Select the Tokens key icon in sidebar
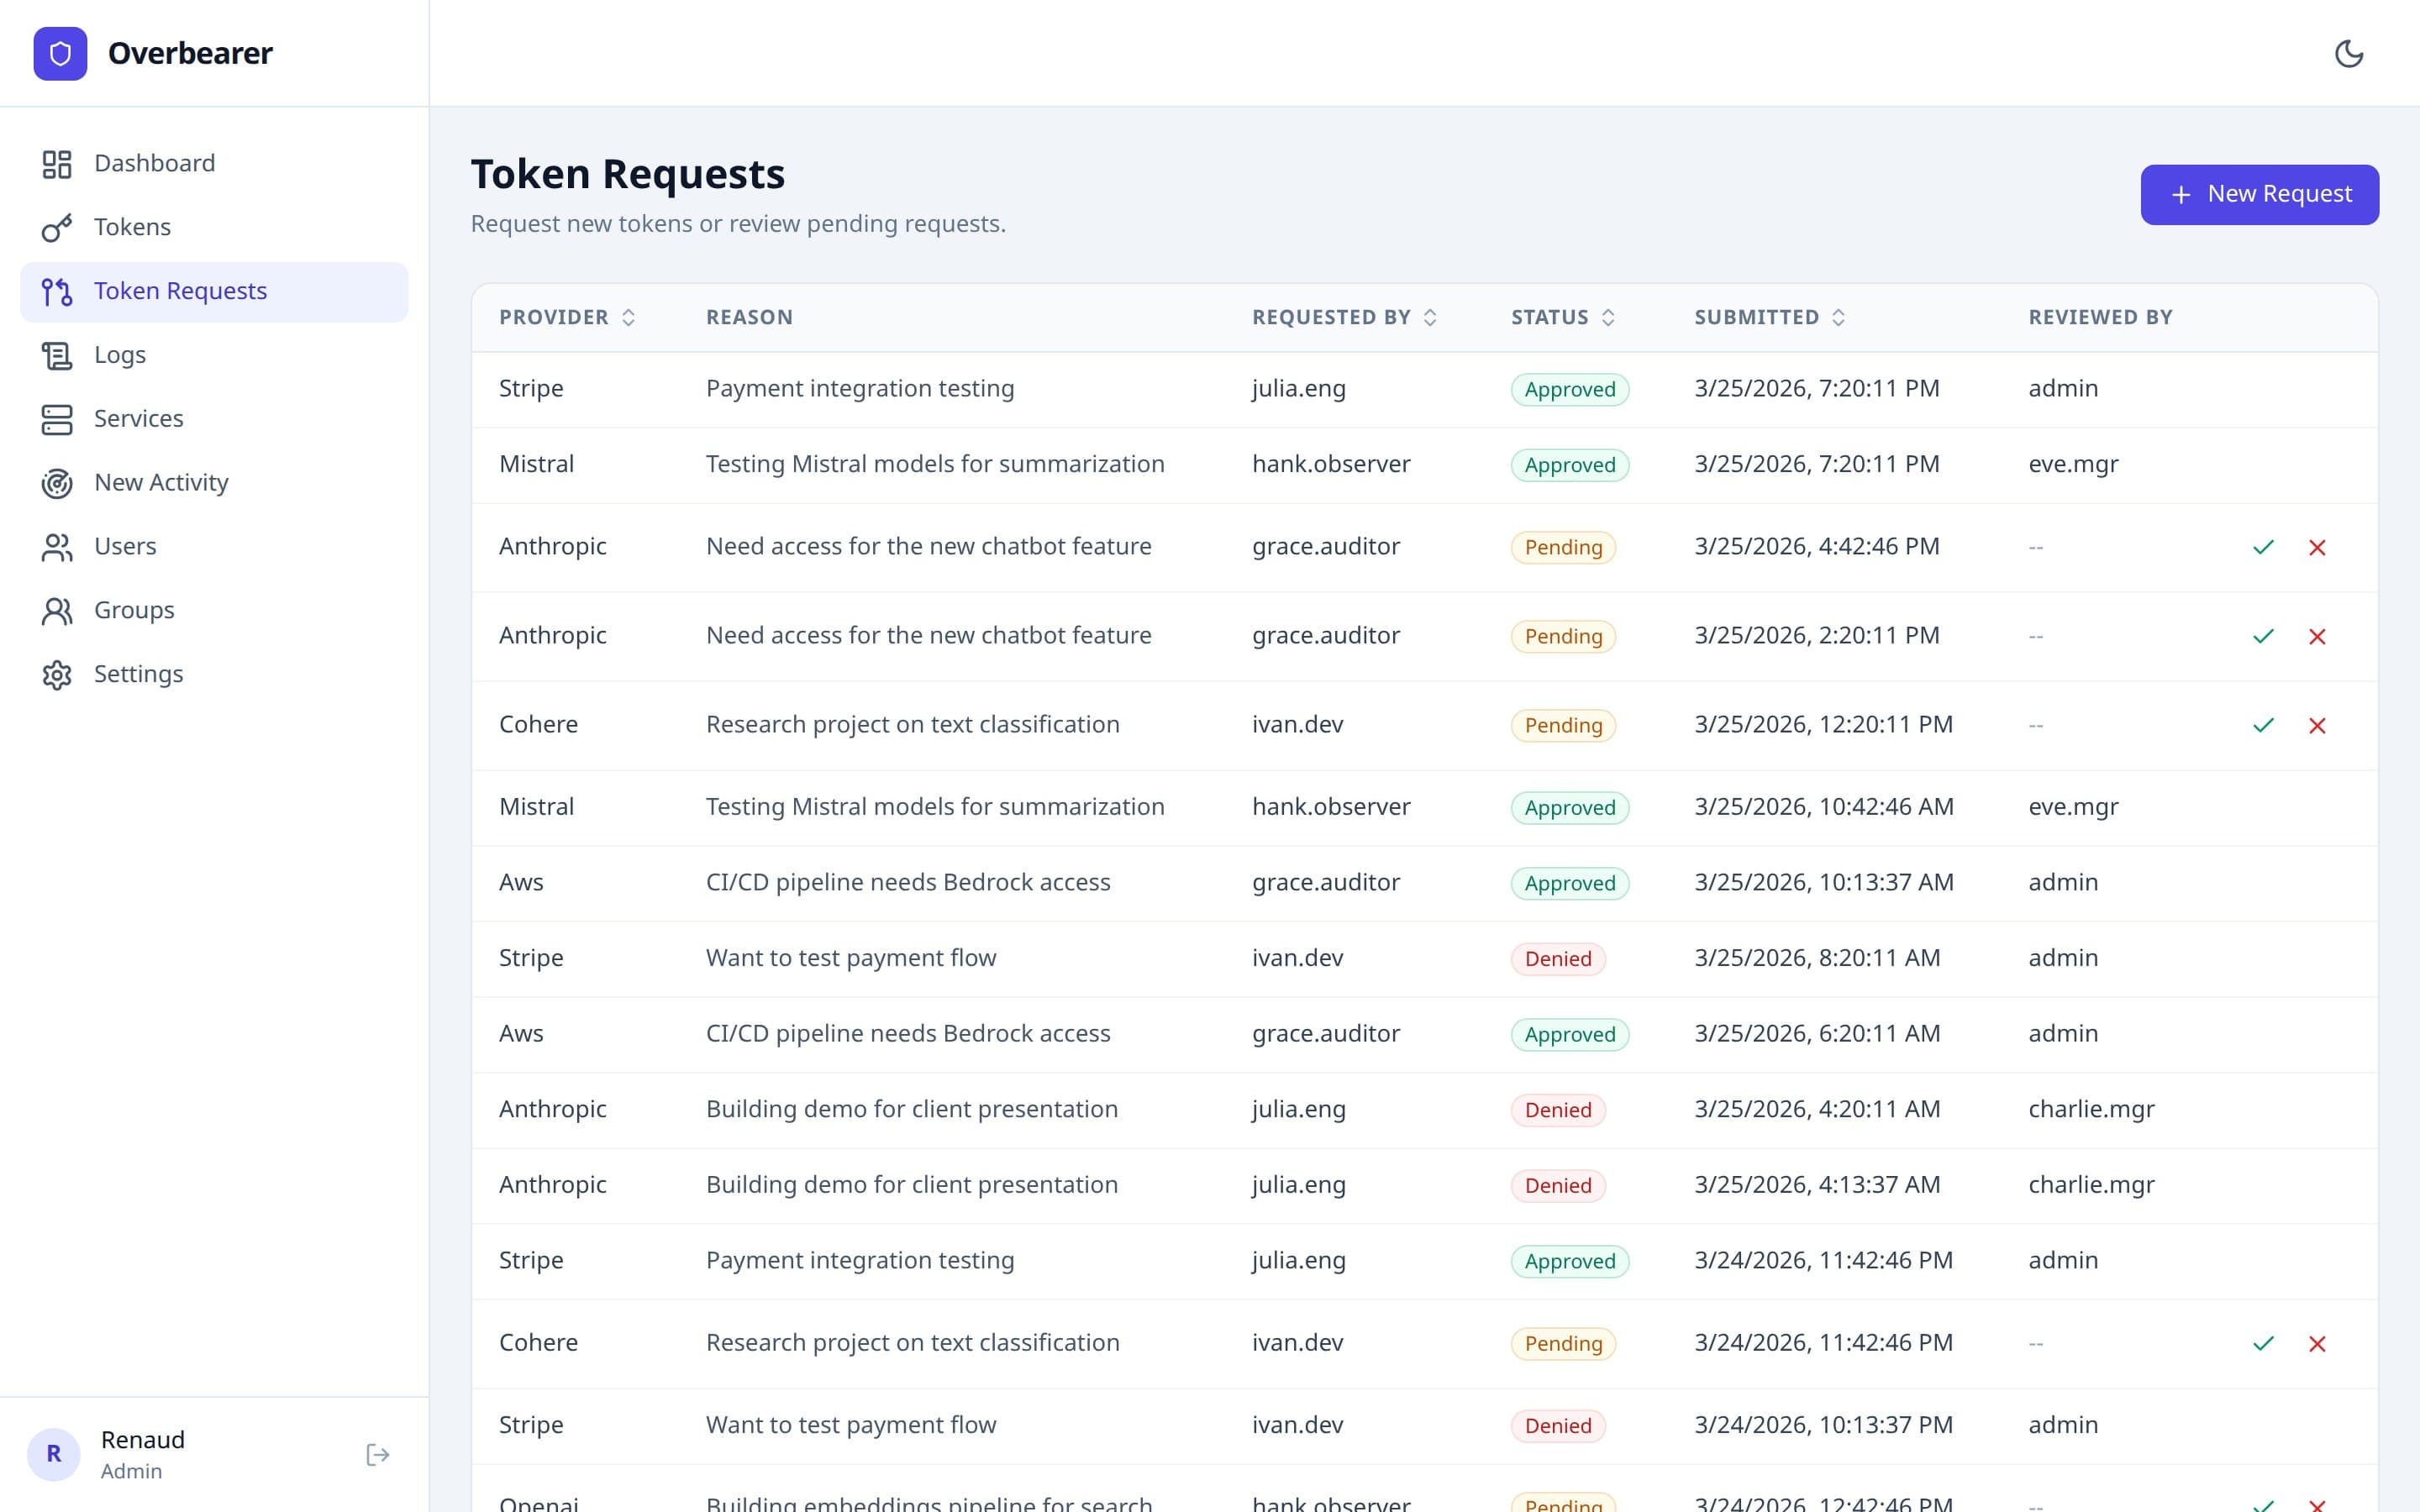The height and width of the screenshot is (1512, 2420). [57, 227]
